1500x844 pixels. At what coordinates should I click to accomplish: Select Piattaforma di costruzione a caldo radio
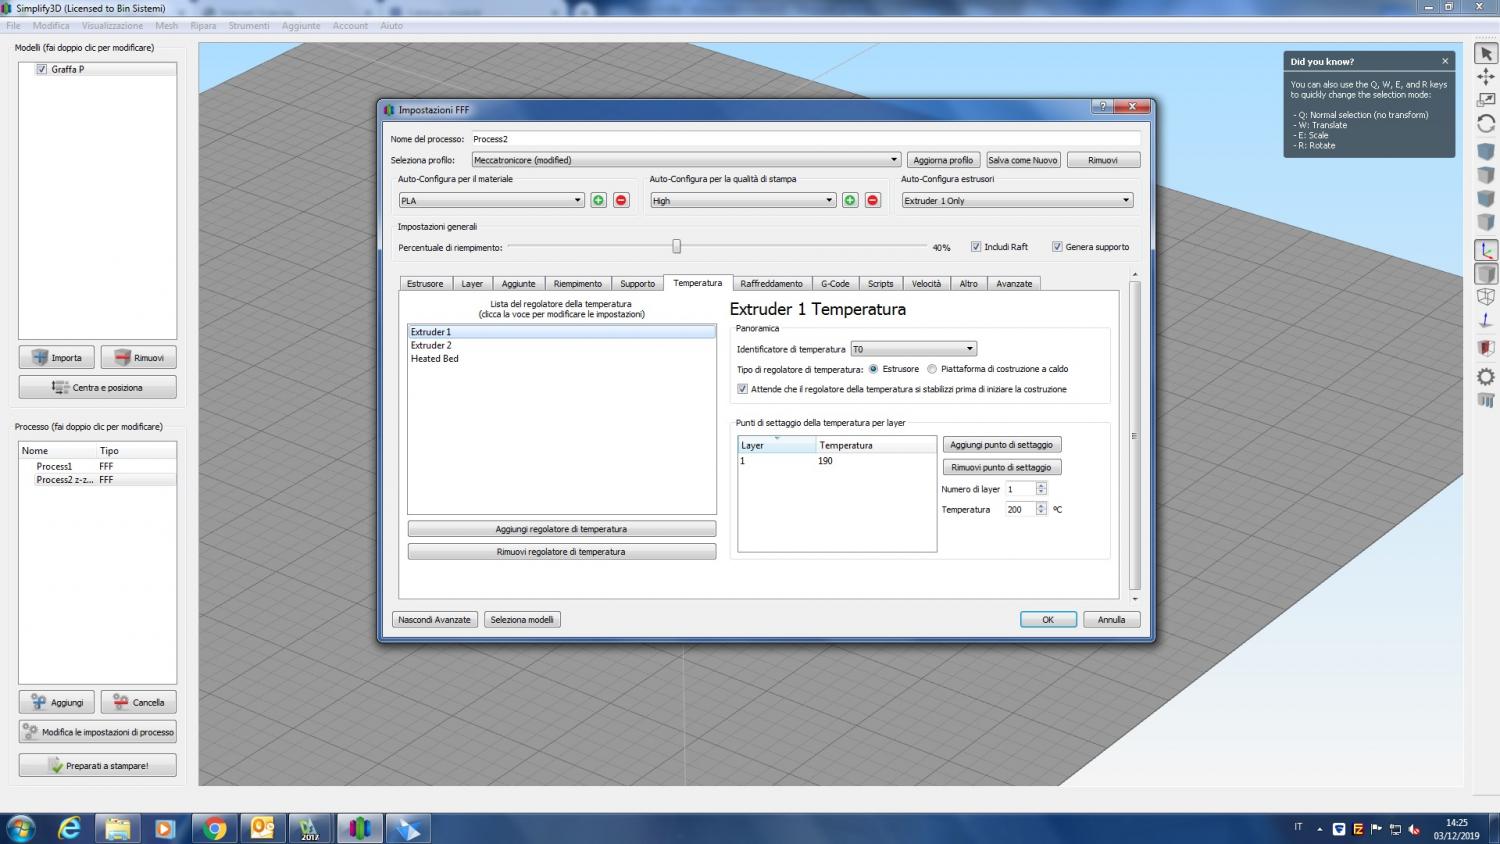[932, 369]
